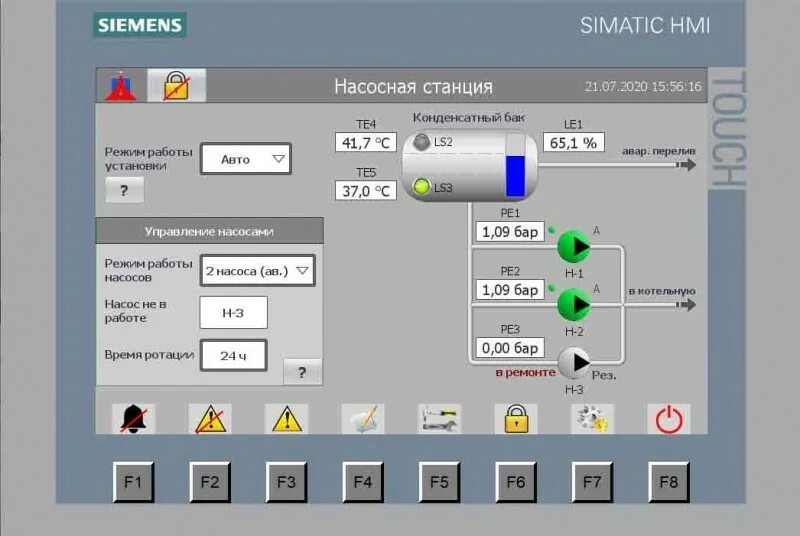Open the notepad with pencil journal icon

coord(363,419)
